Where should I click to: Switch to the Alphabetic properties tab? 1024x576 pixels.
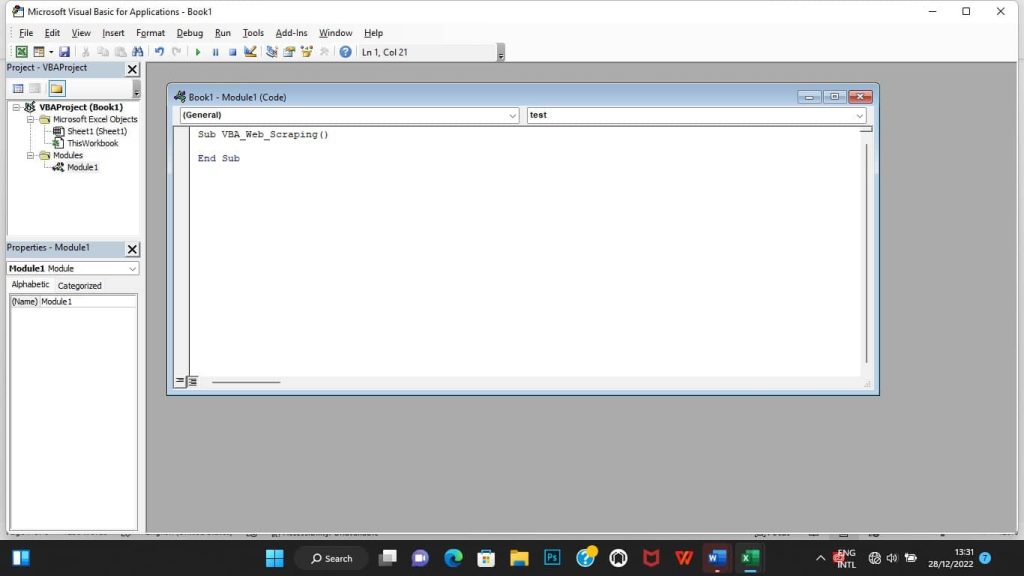pos(30,285)
